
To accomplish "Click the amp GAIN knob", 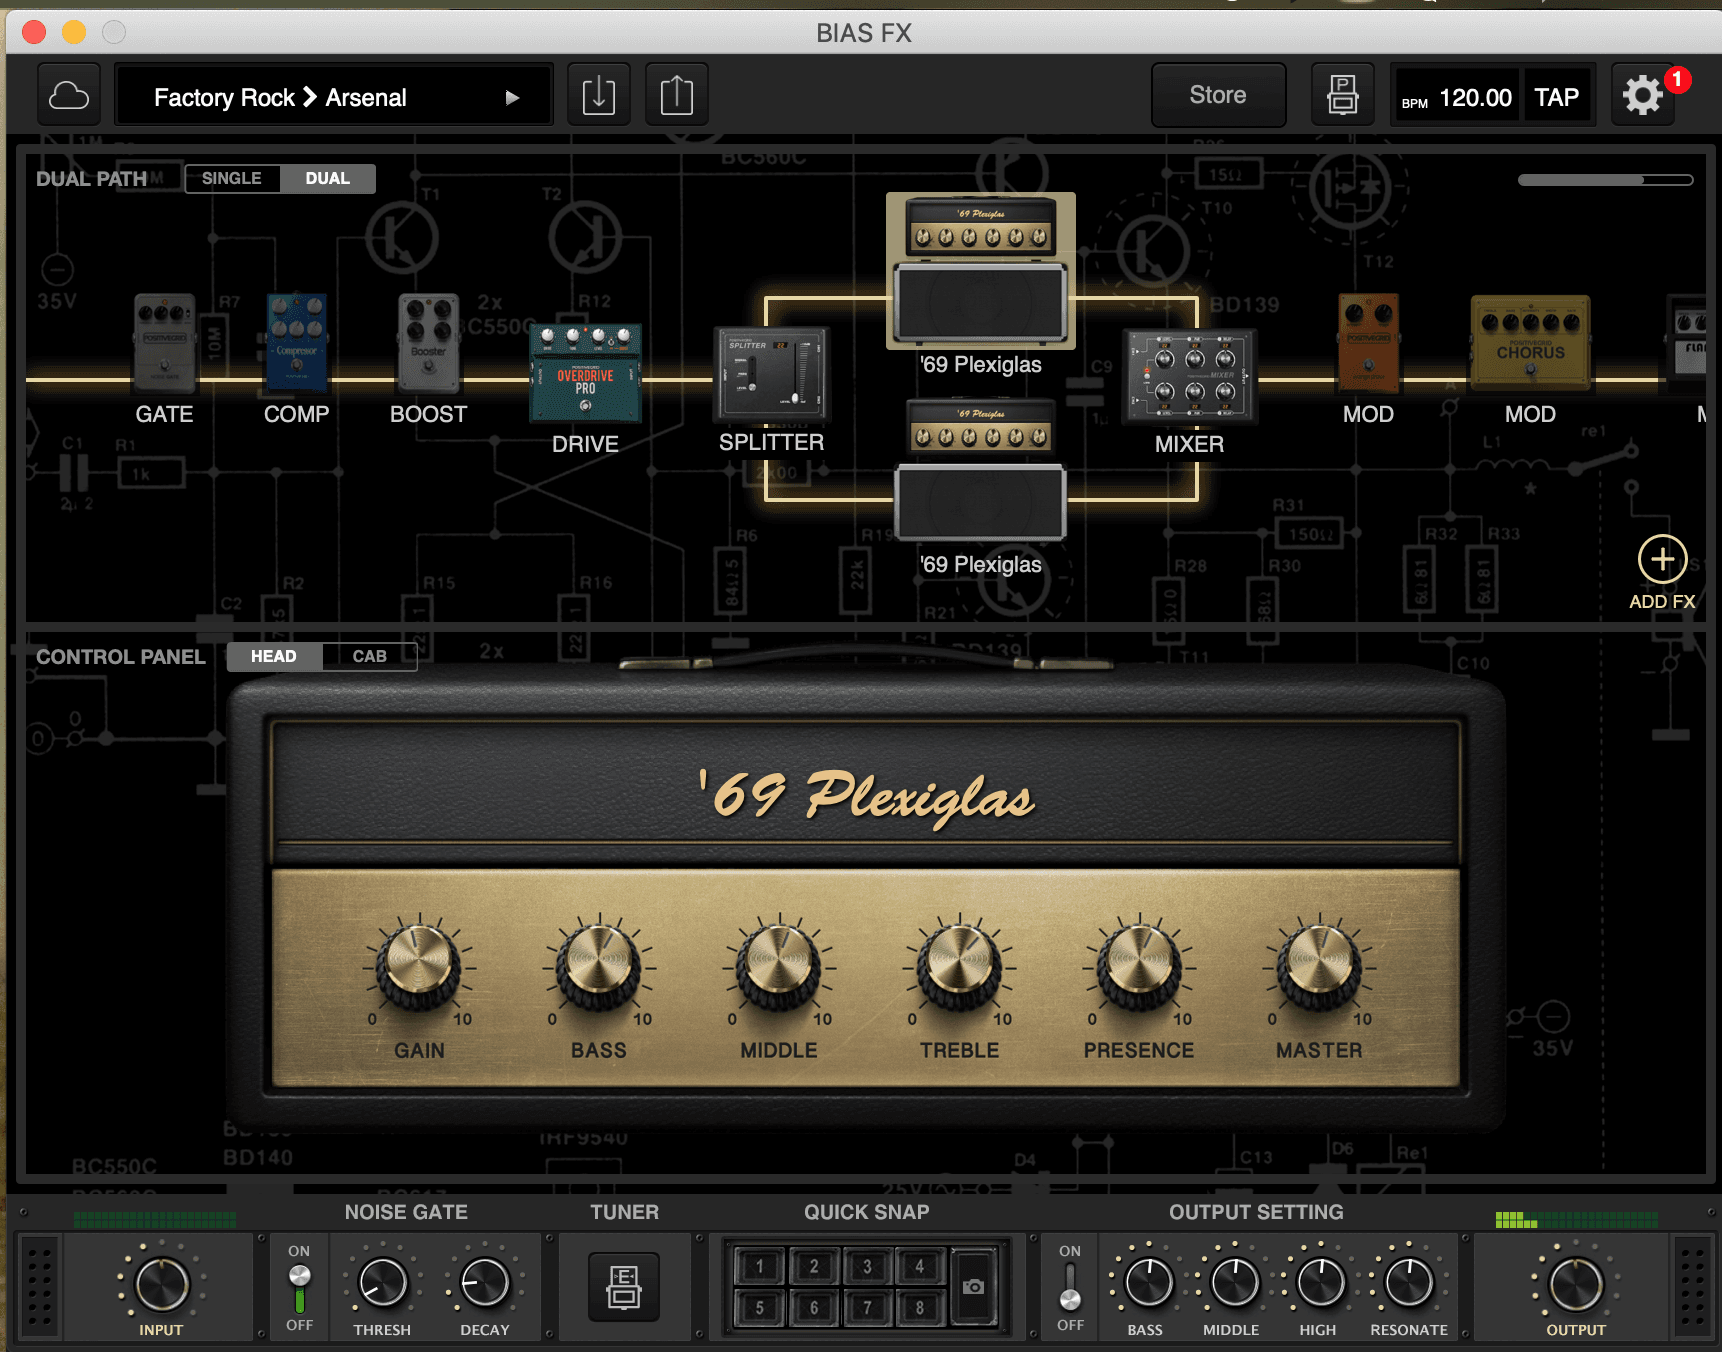I will click(419, 964).
